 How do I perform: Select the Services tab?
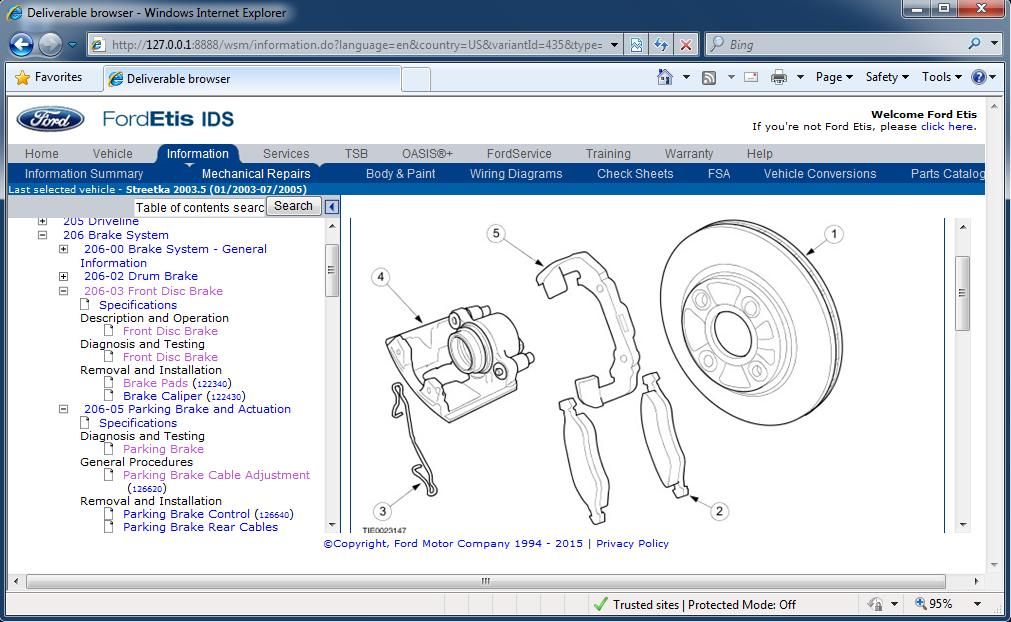point(286,153)
